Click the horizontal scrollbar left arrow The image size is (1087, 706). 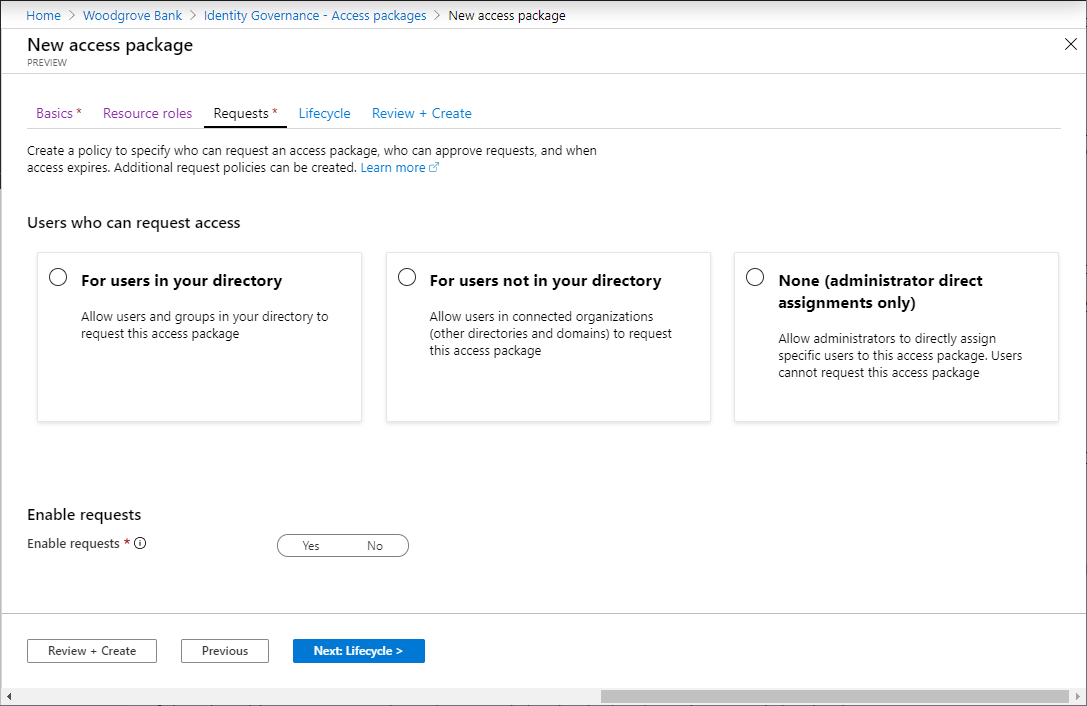[x=10, y=696]
